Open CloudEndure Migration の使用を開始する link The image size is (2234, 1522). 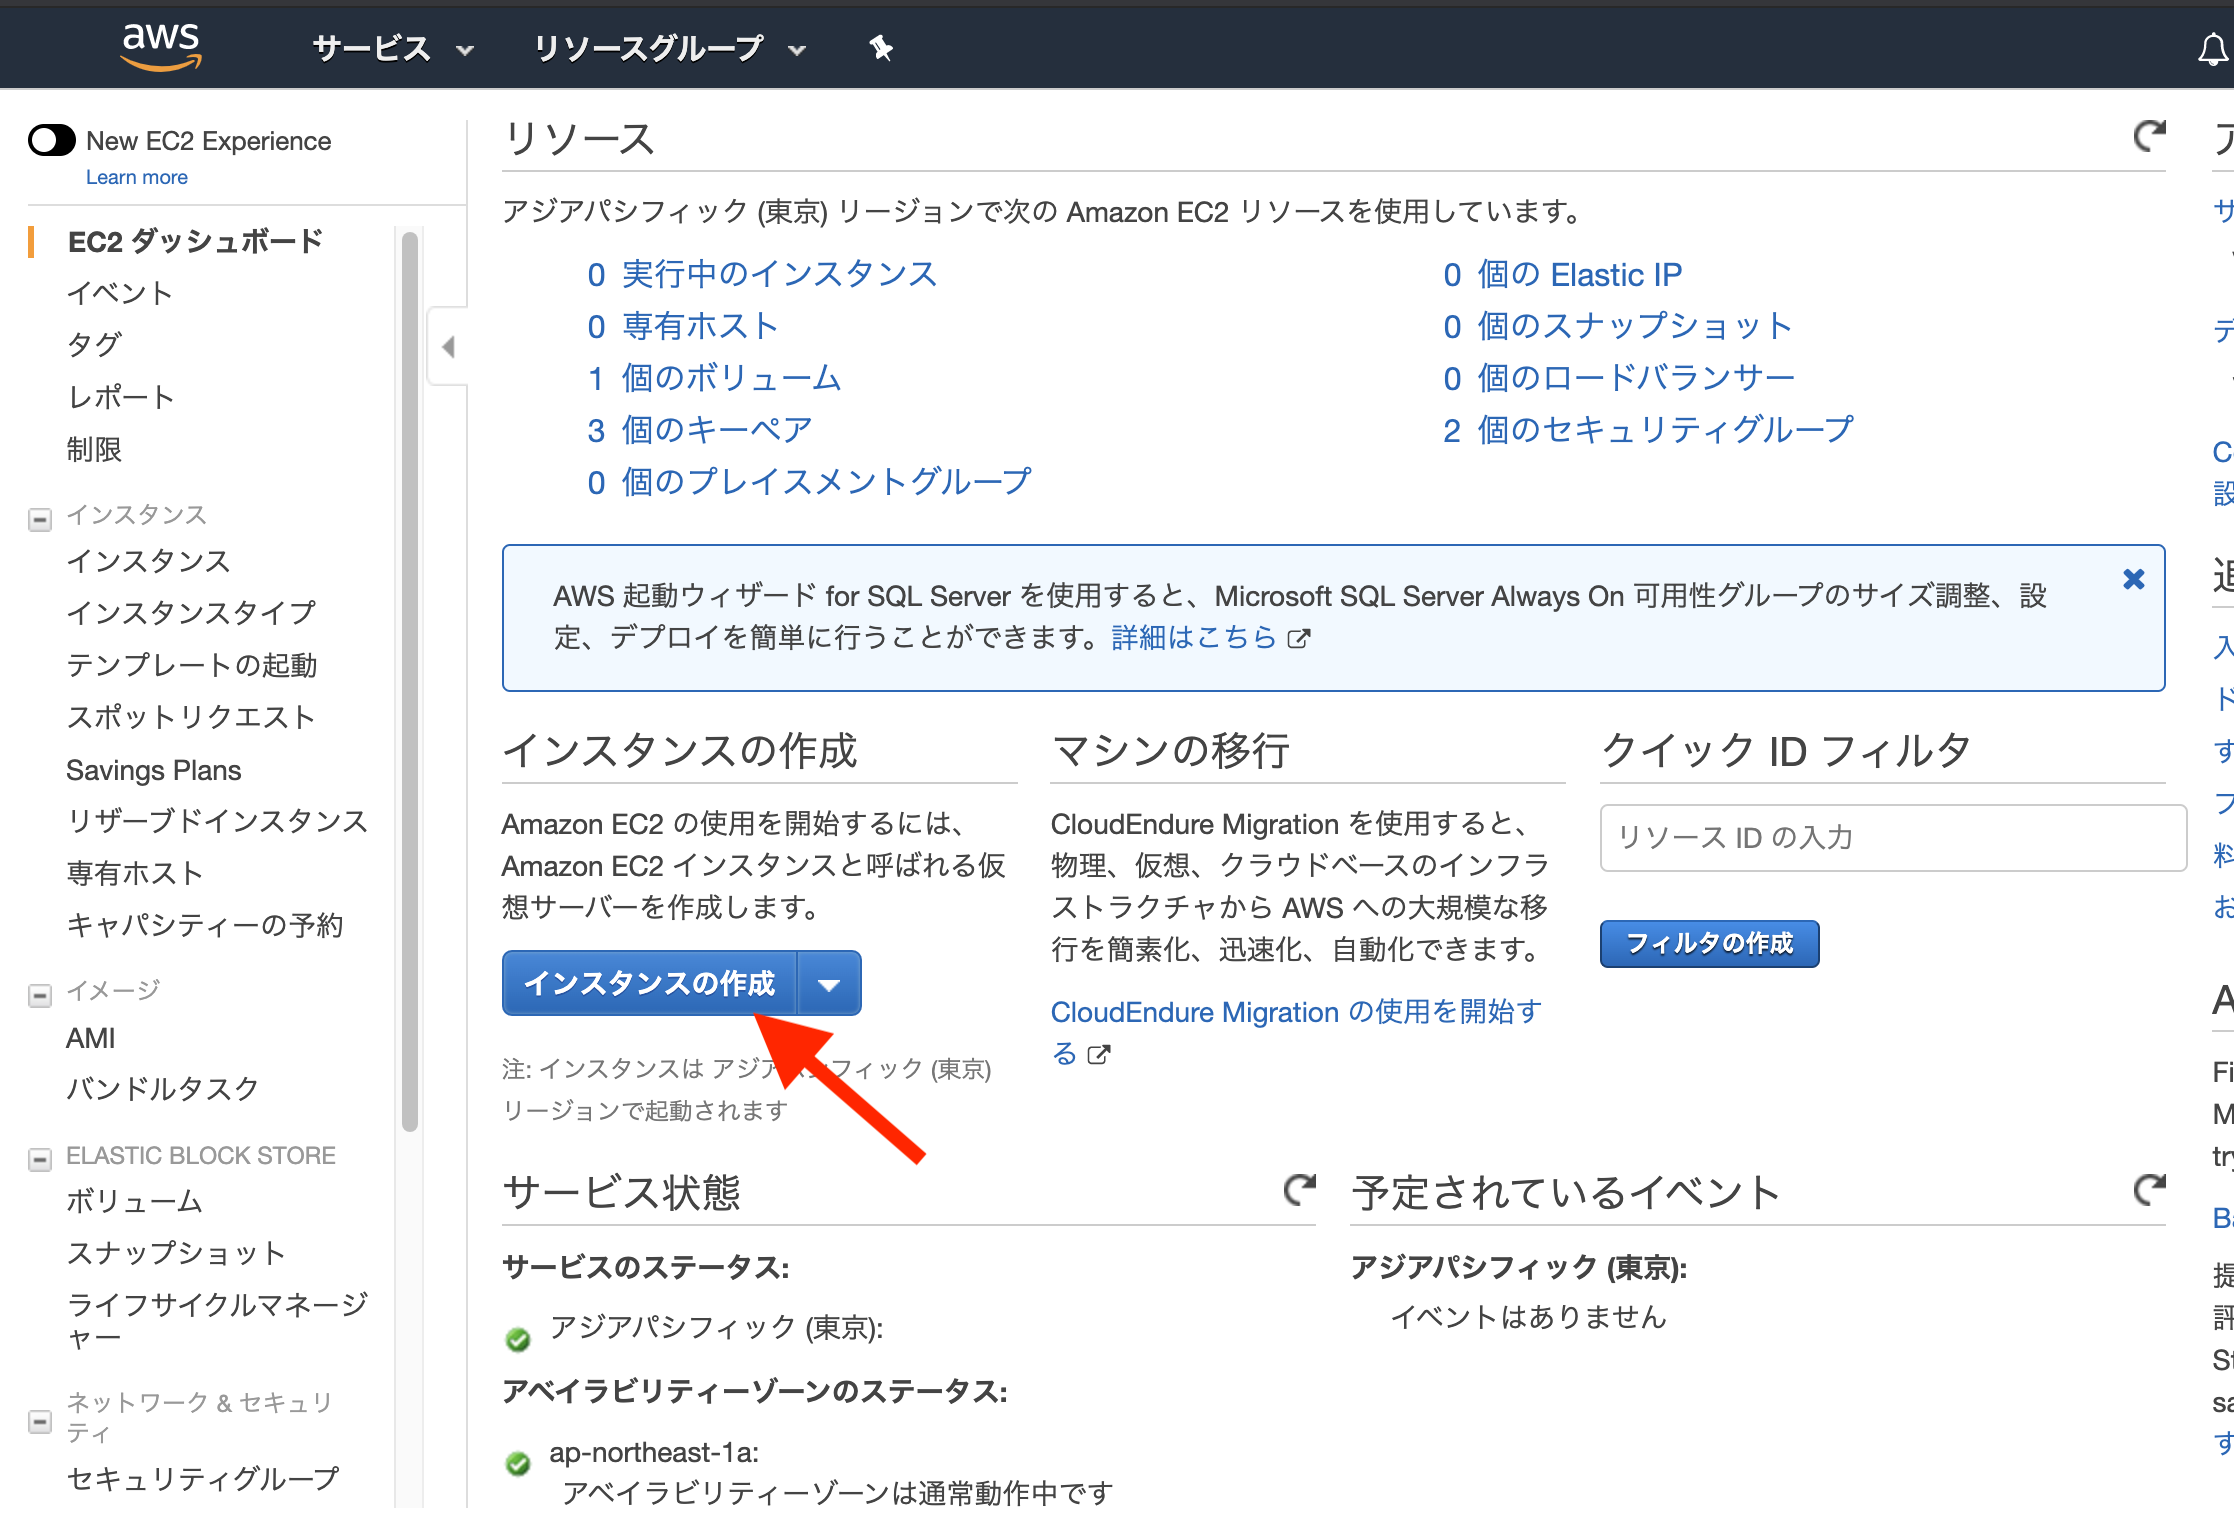tap(1297, 1032)
